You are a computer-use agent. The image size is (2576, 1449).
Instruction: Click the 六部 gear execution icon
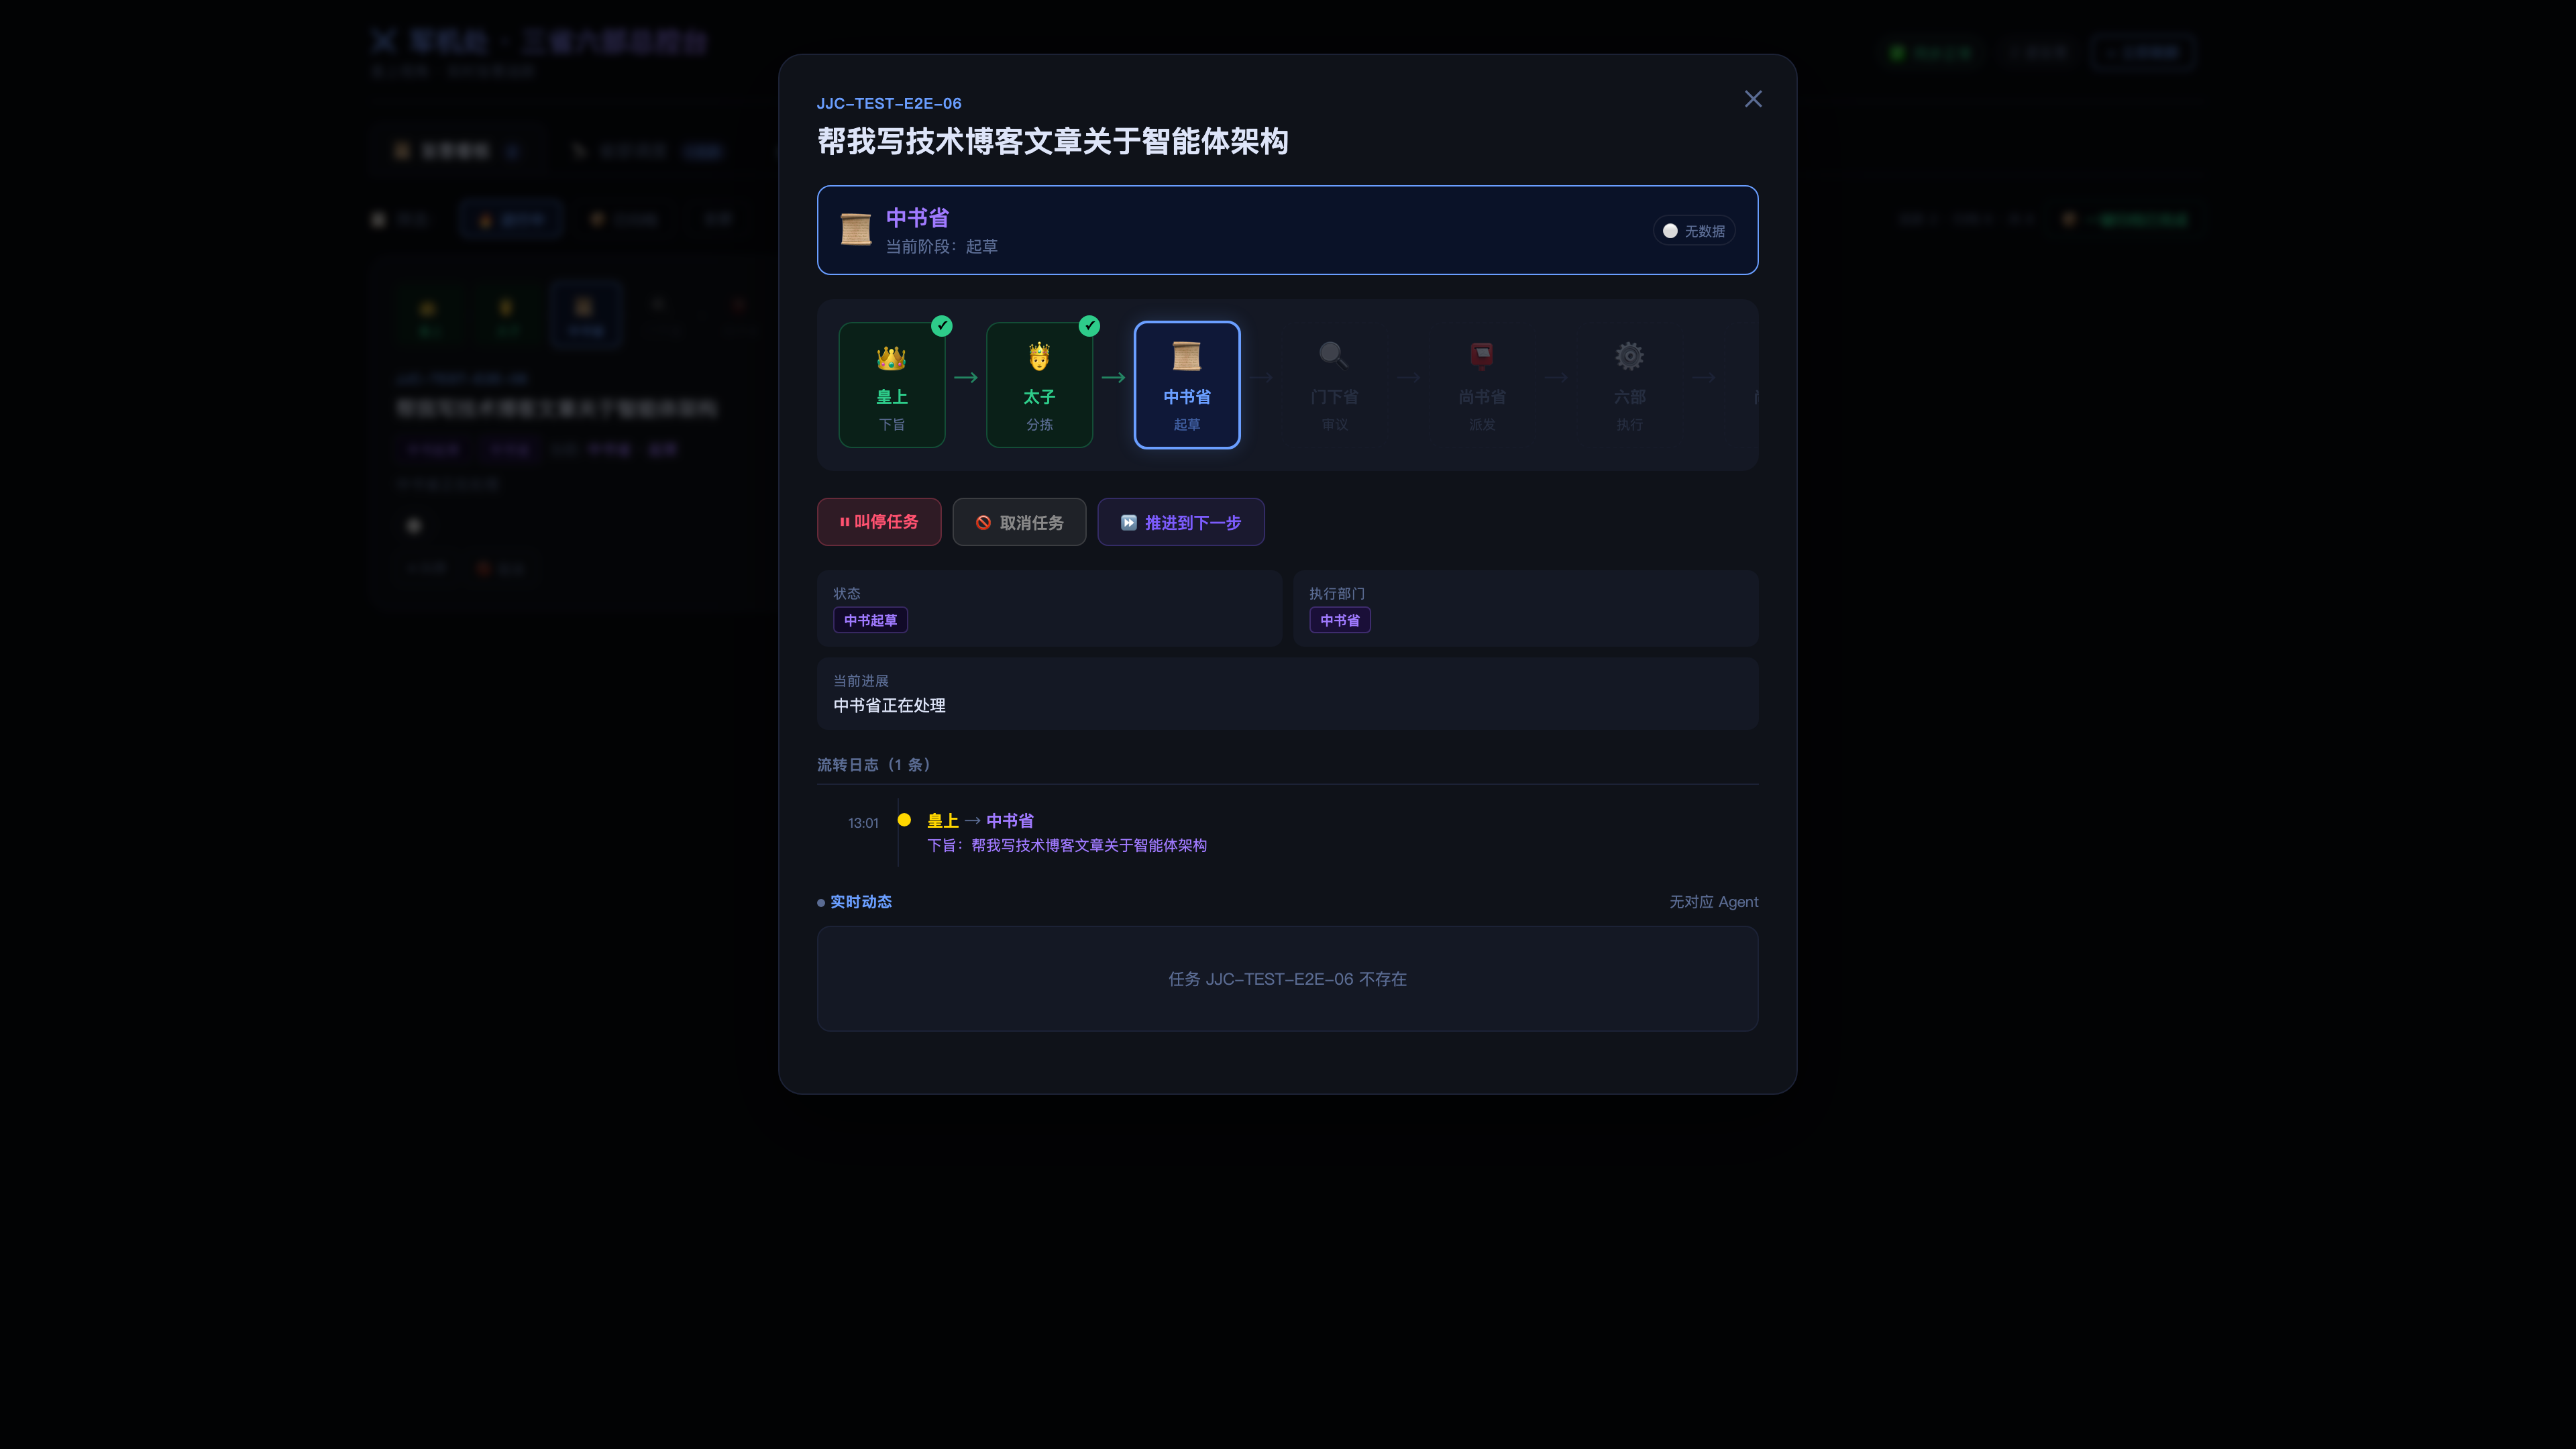coord(1628,356)
